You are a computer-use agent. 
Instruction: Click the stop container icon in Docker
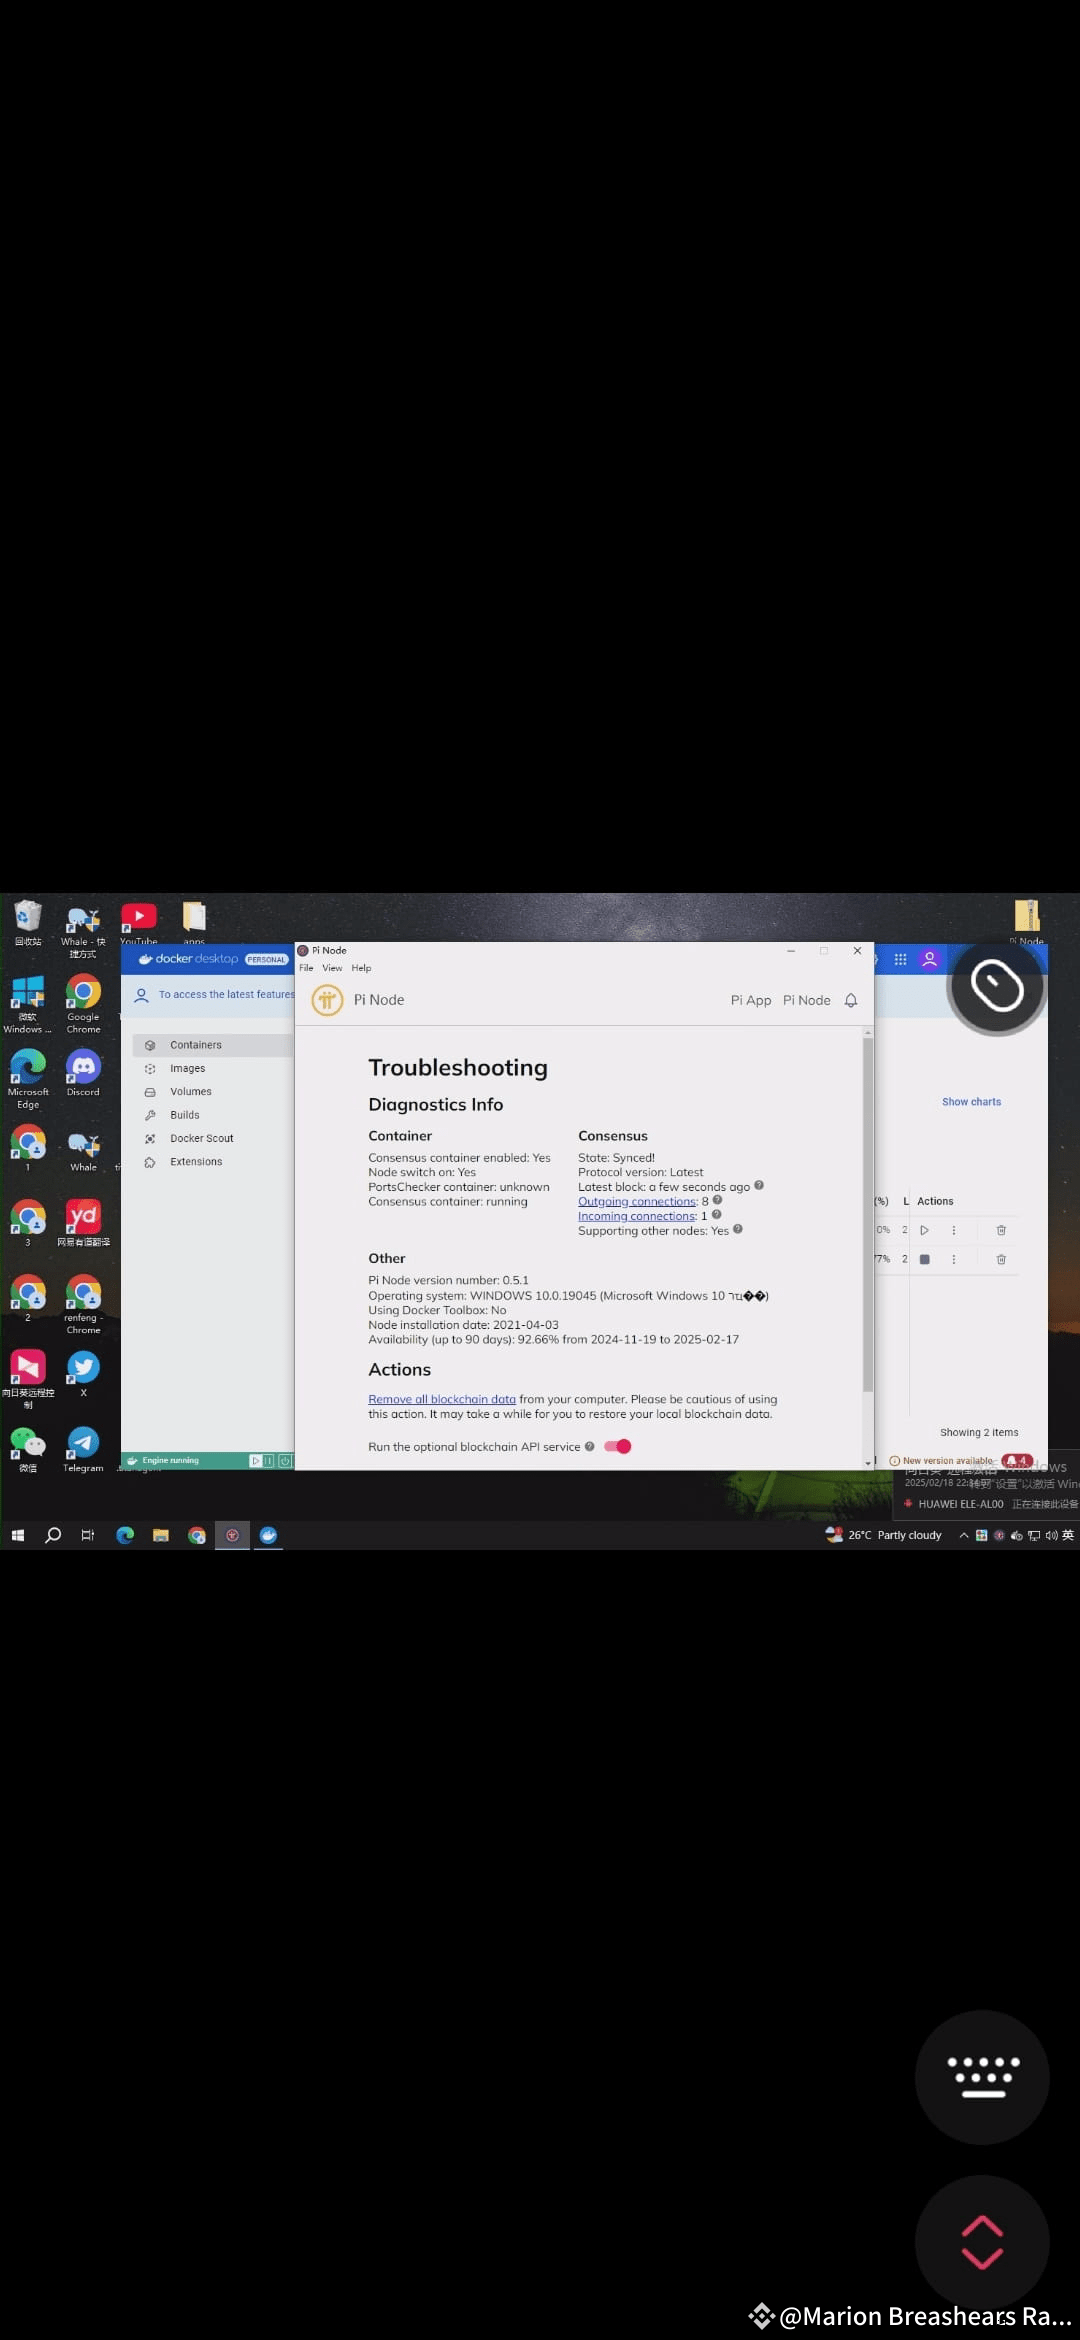click(x=925, y=1260)
